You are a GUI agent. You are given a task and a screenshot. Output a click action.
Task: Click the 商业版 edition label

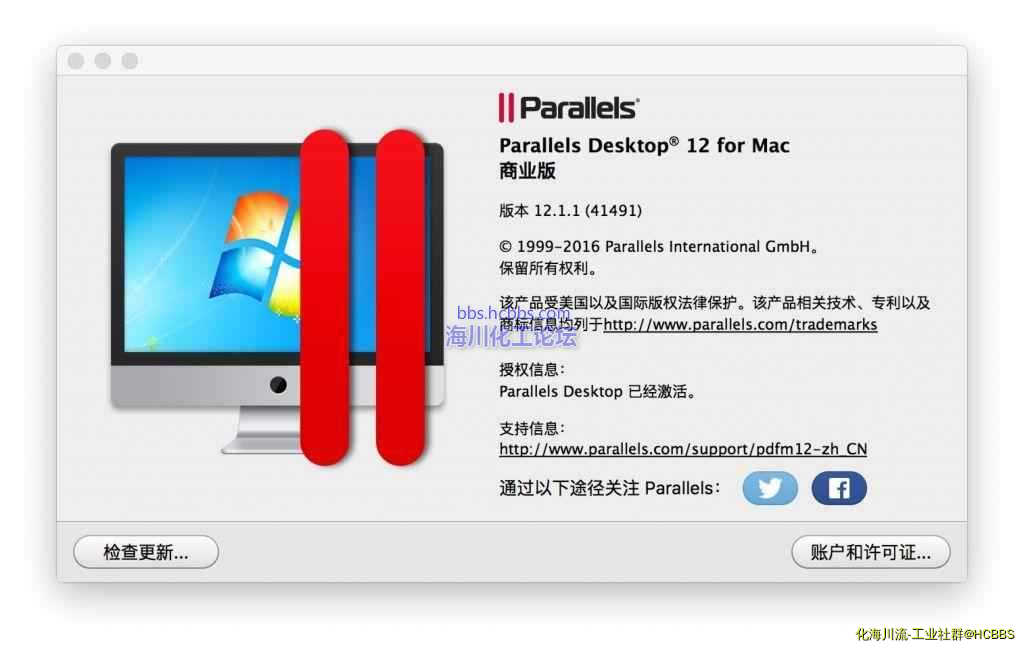tap(527, 171)
